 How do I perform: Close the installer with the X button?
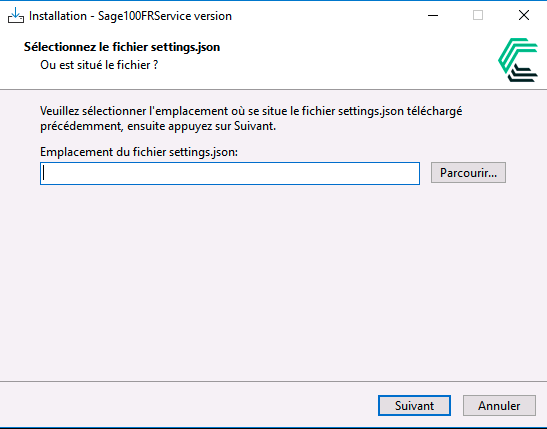pyautogui.click(x=524, y=16)
